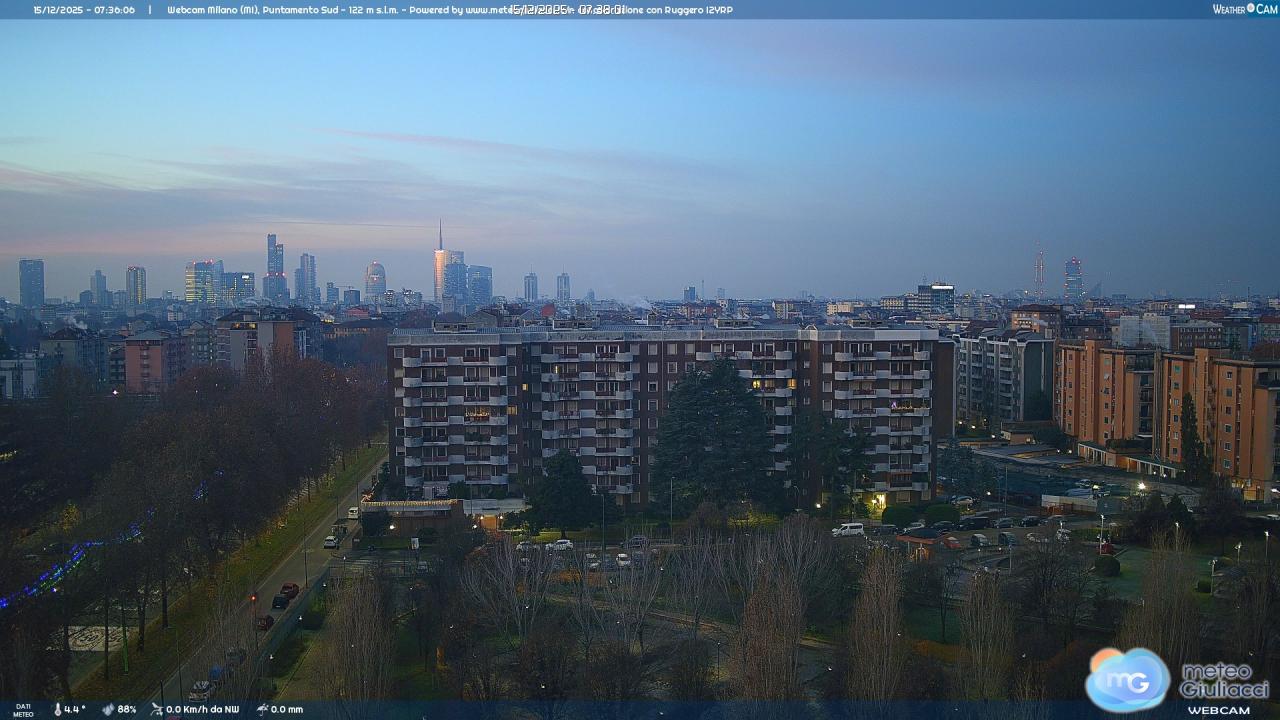Click the overlapping center timestamp in top bar
The height and width of the screenshot is (720, 1280).
point(567,10)
